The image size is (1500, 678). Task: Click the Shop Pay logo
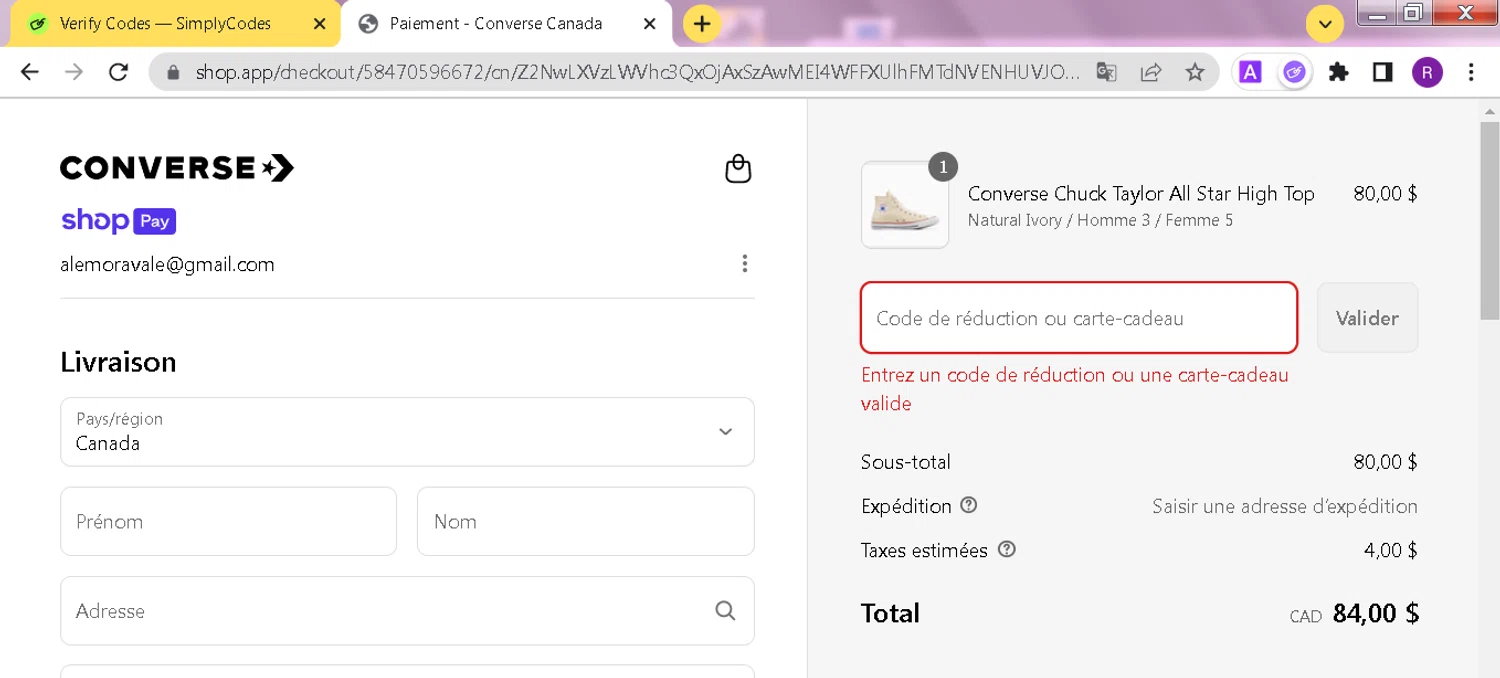(x=118, y=220)
